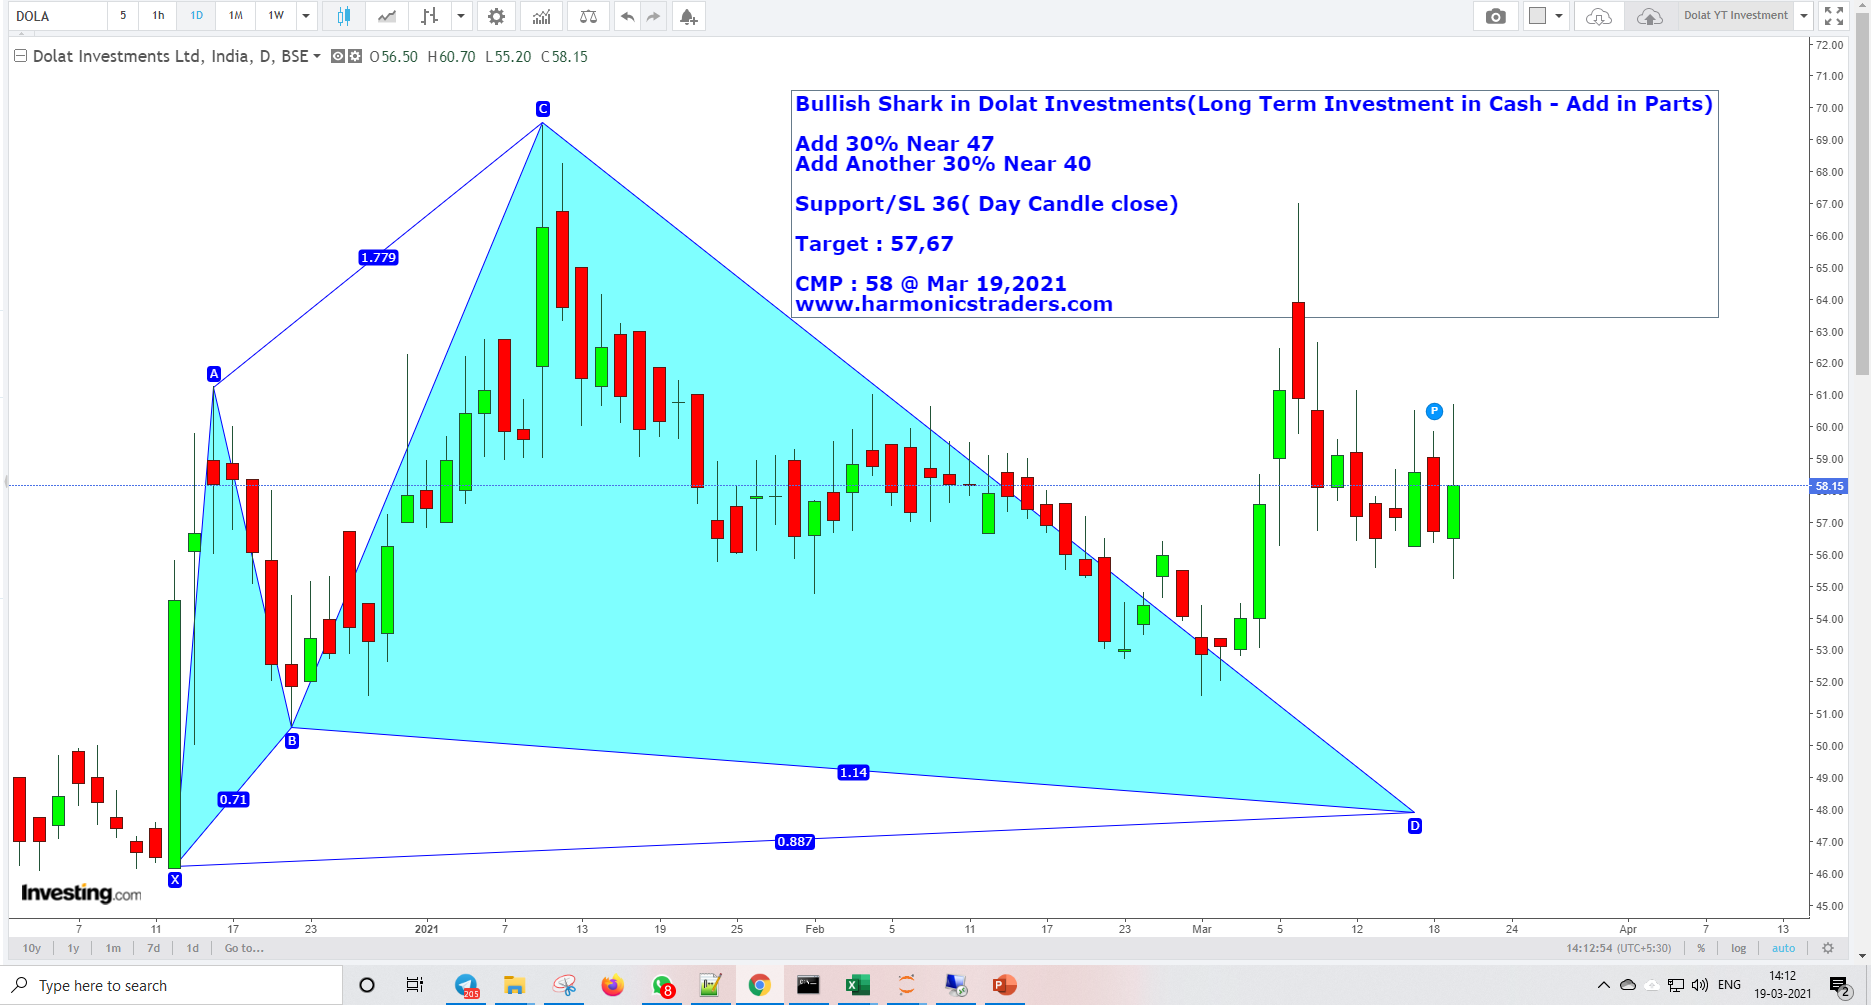Screen dimensions: 1871x1005
Task: Open the indicators panel
Action: 541,16
